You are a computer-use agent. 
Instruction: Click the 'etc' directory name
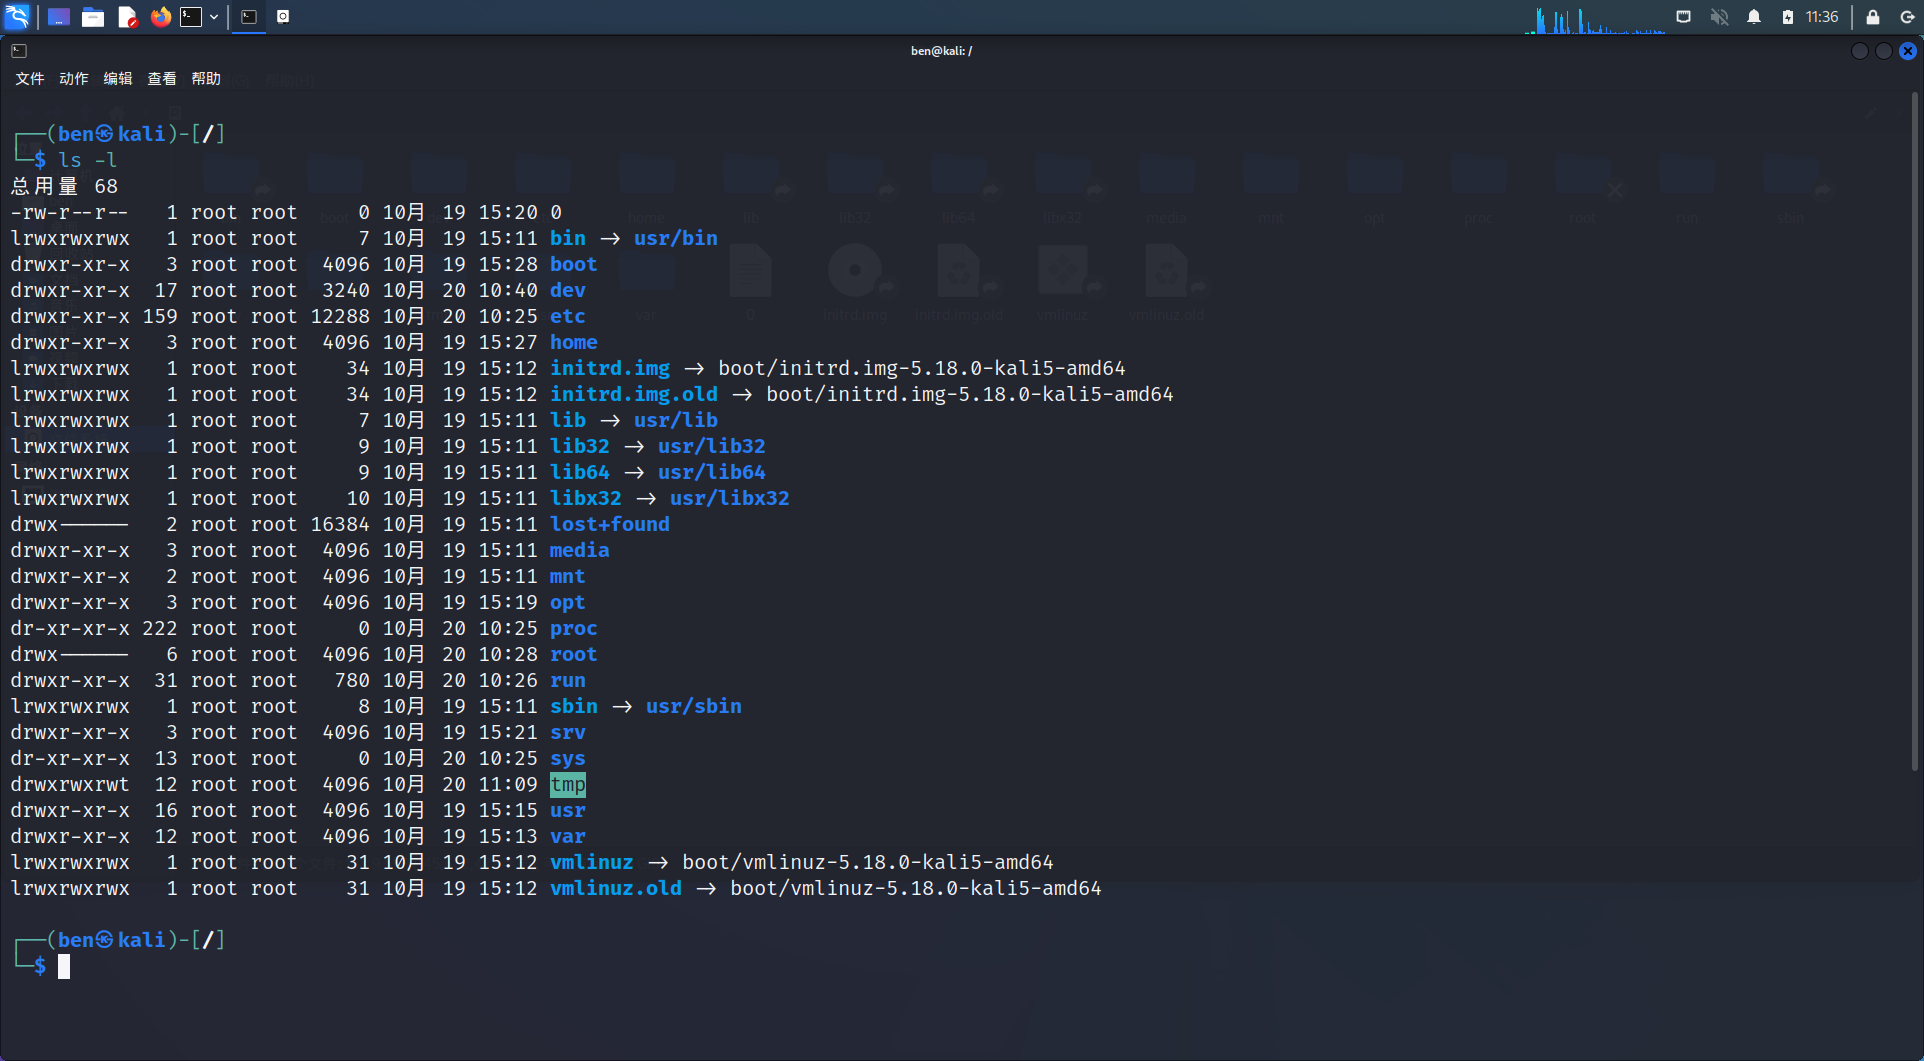[568, 316]
